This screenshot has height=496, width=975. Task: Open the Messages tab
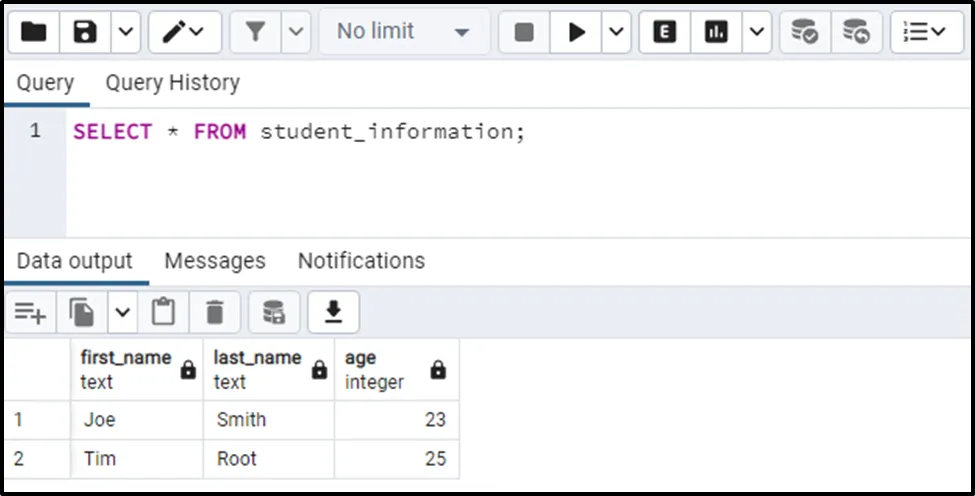[215, 261]
